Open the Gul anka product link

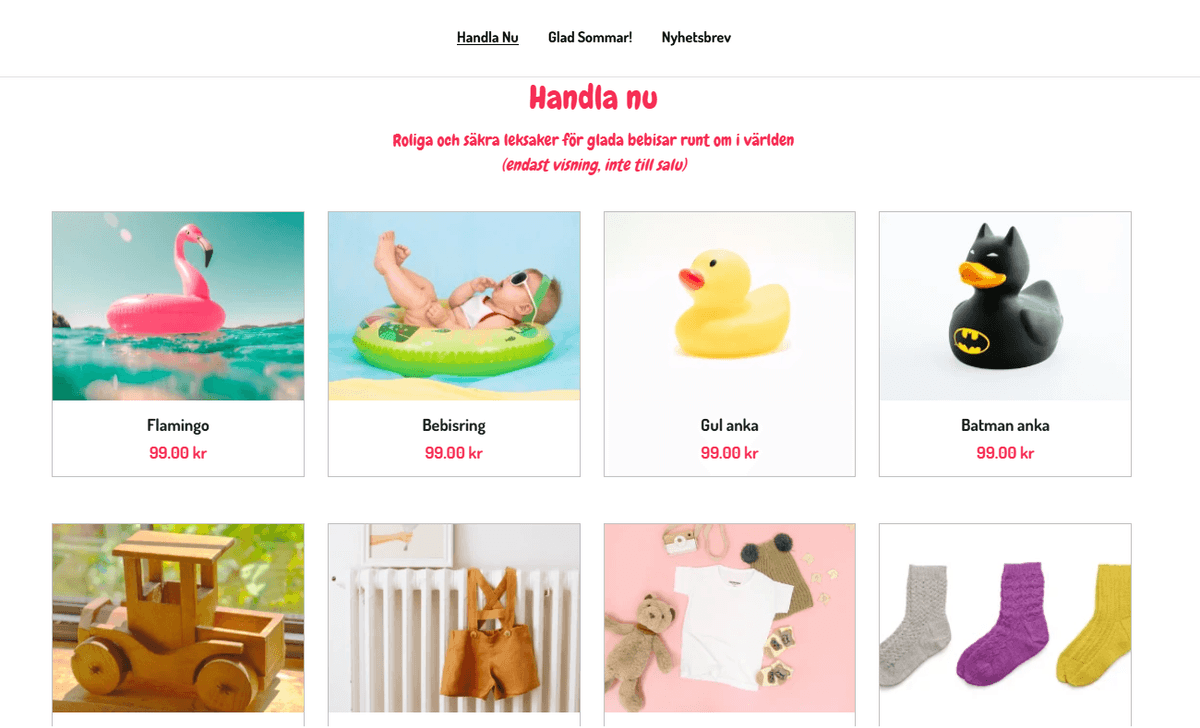tap(730, 426)
